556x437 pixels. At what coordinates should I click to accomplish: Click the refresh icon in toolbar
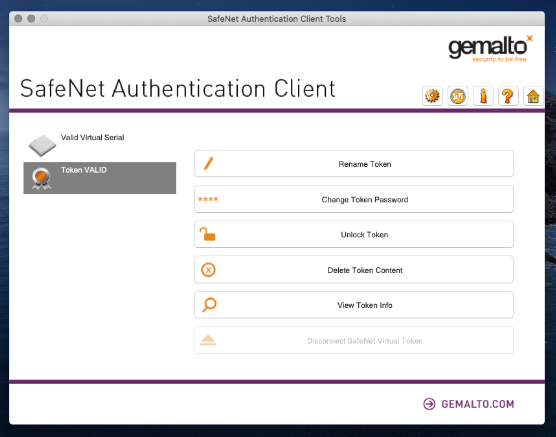[x=457, y=96]
